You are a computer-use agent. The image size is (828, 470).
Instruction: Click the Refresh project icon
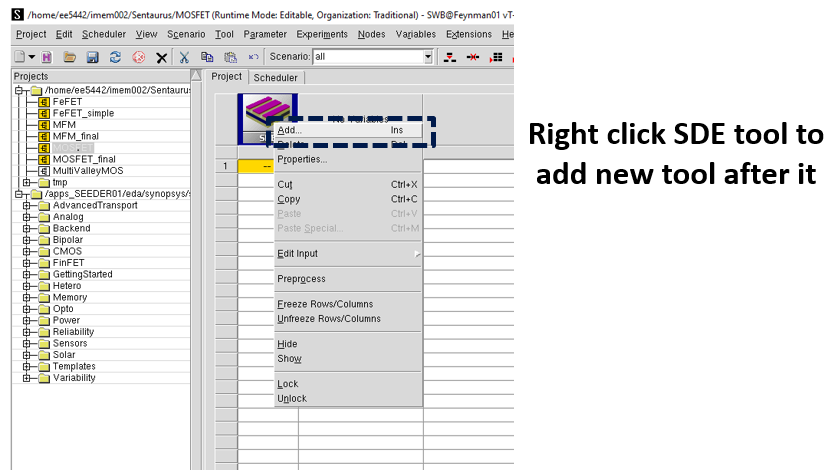(116, 57)
